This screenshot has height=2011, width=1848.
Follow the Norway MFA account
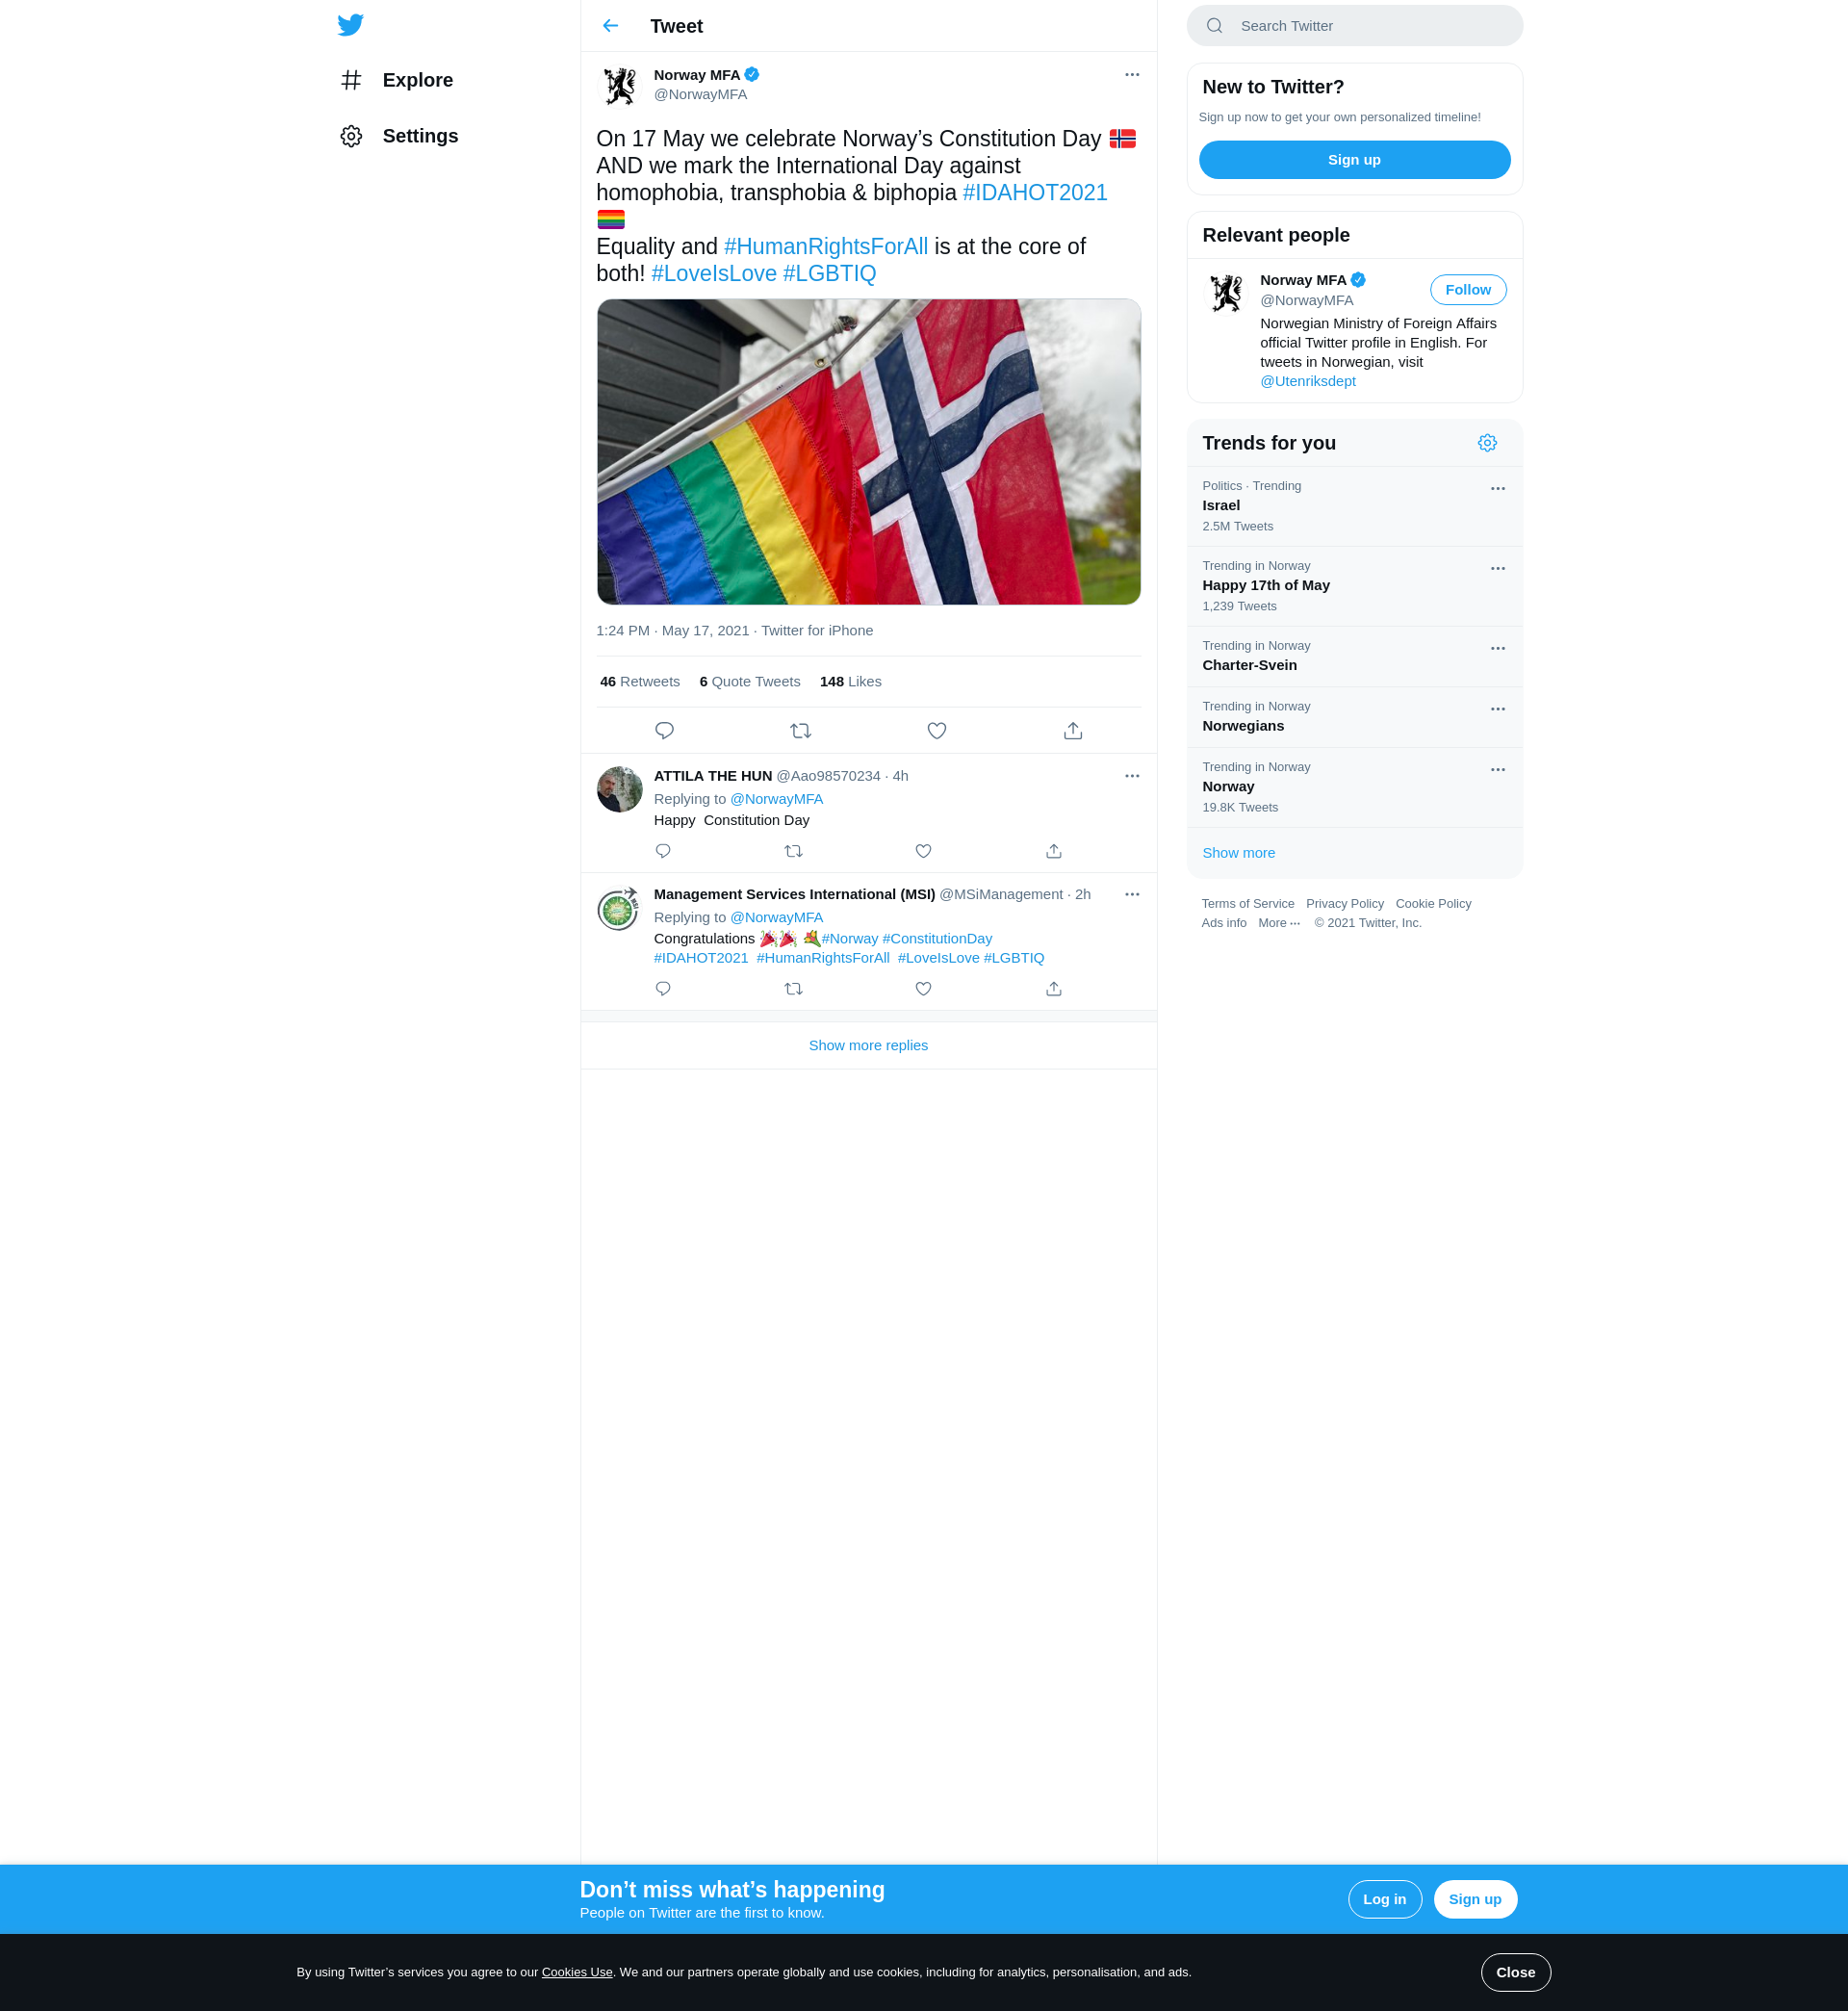(1467, 290)
